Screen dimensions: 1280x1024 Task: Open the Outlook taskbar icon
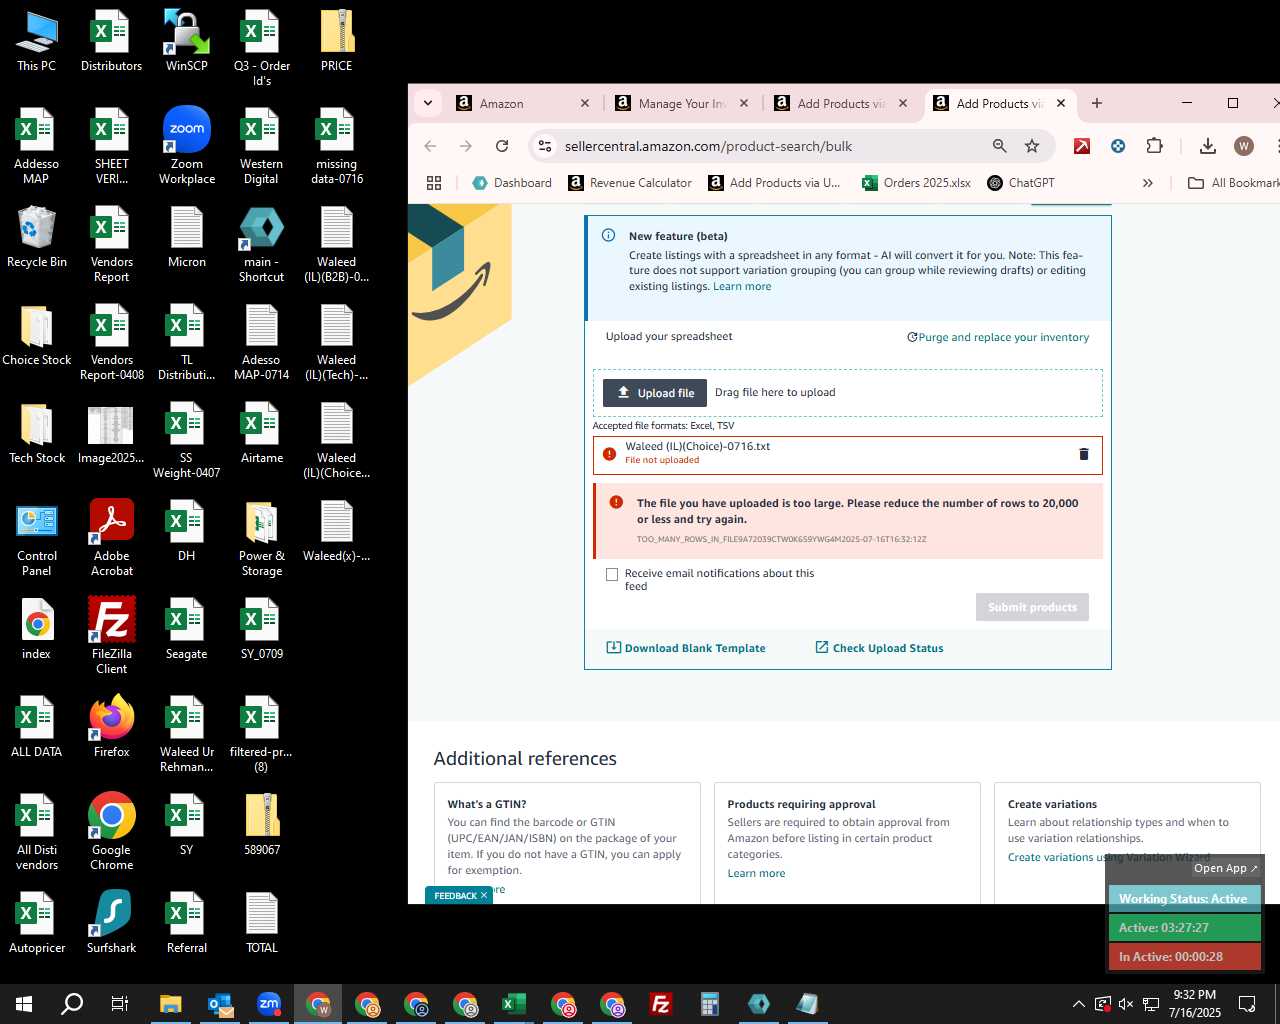tap(220, 1004)
